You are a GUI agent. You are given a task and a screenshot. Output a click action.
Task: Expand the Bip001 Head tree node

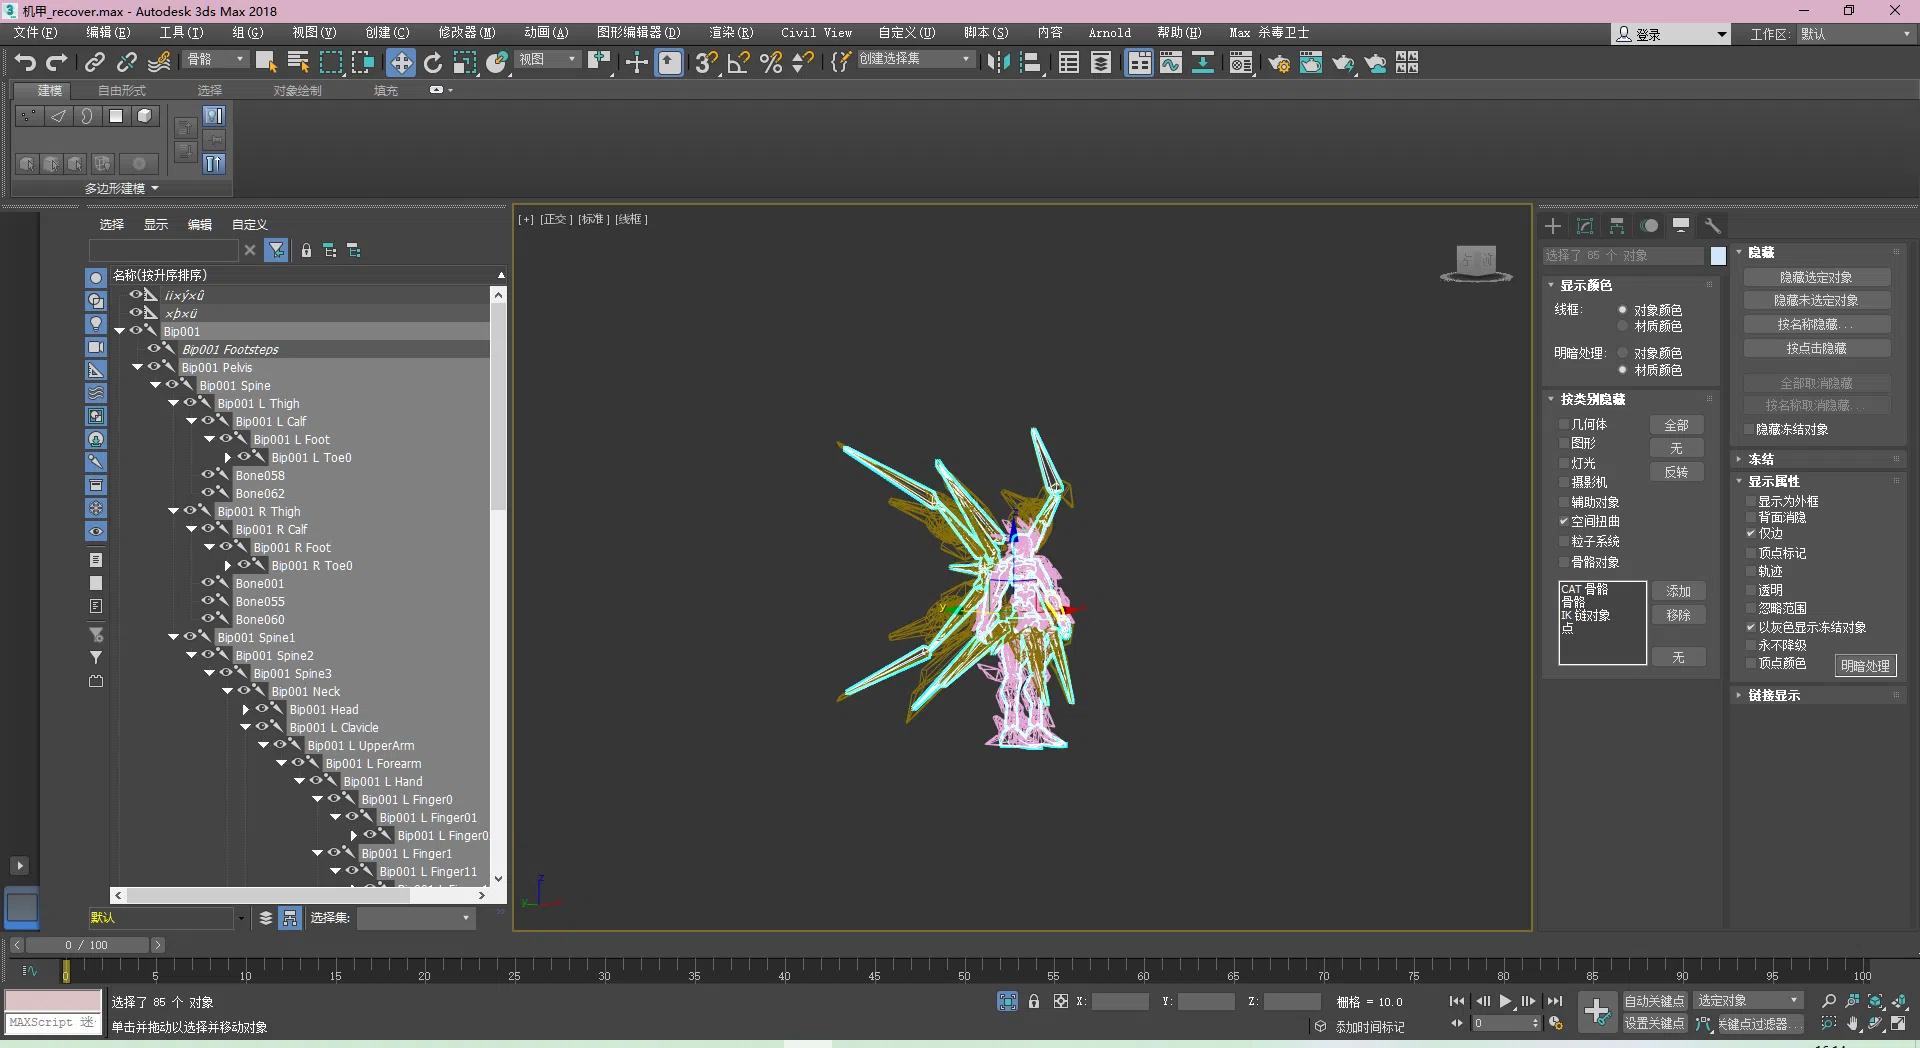click(246, 709)
